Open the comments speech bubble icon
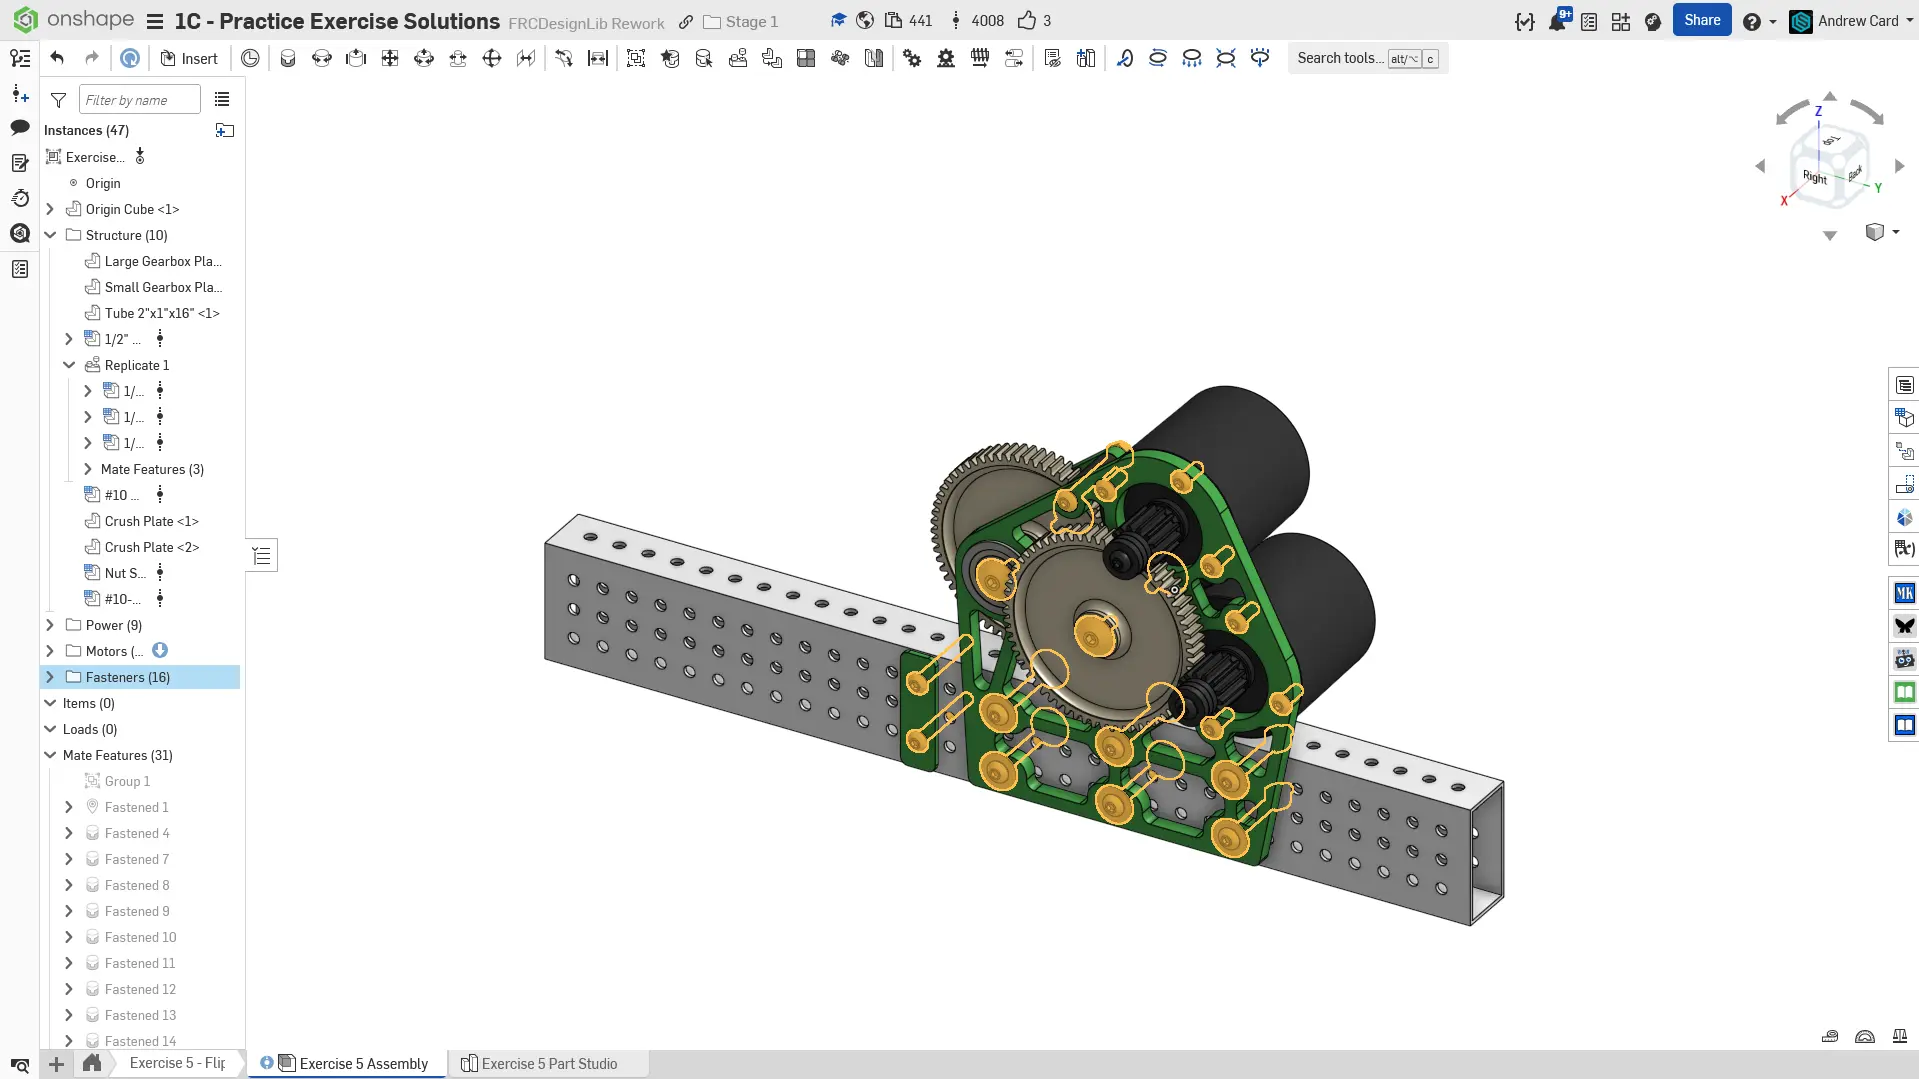The image size is (1919, 1079). click(x=20, y=127)
